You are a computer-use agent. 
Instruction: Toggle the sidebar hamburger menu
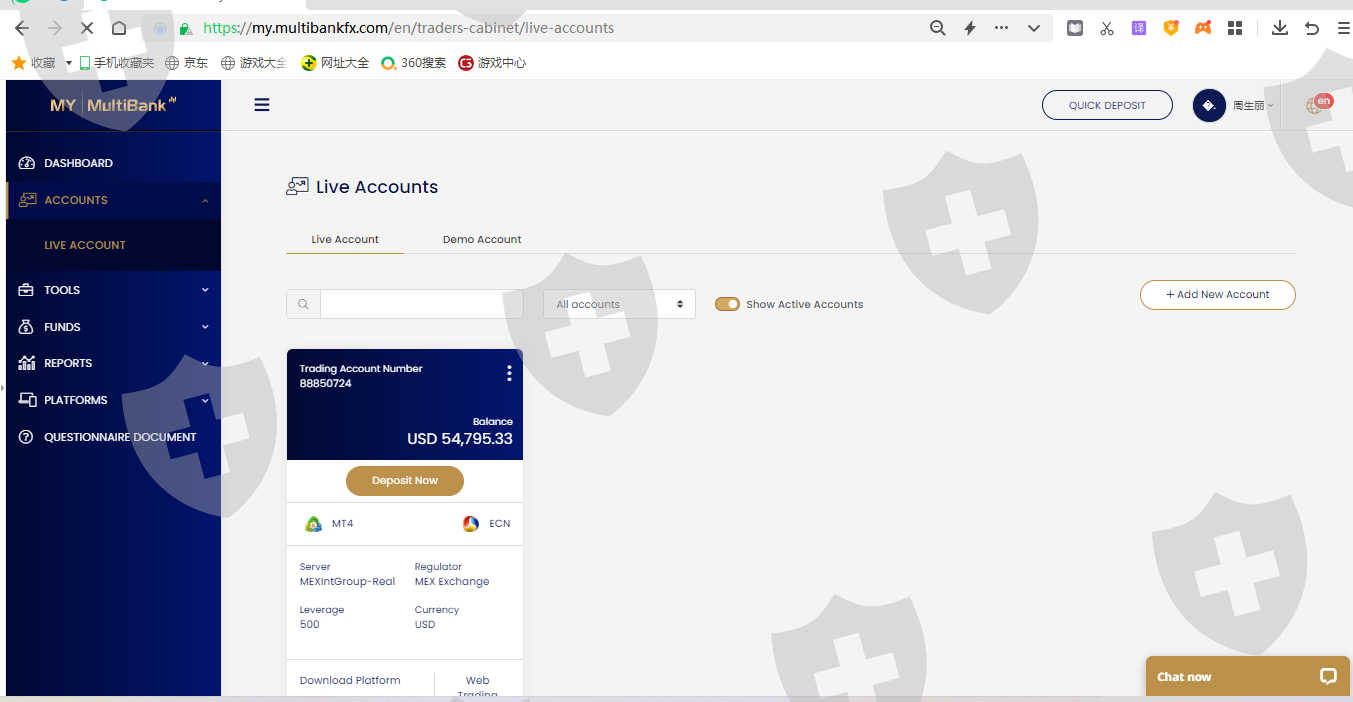point(262,104)
